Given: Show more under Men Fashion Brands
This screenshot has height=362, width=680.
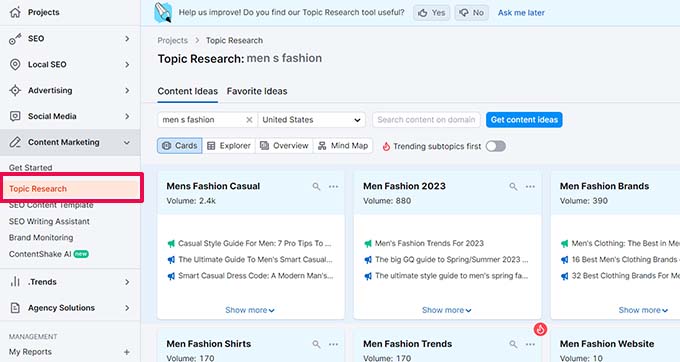Looking at the screenshot, I should point(643,310).
